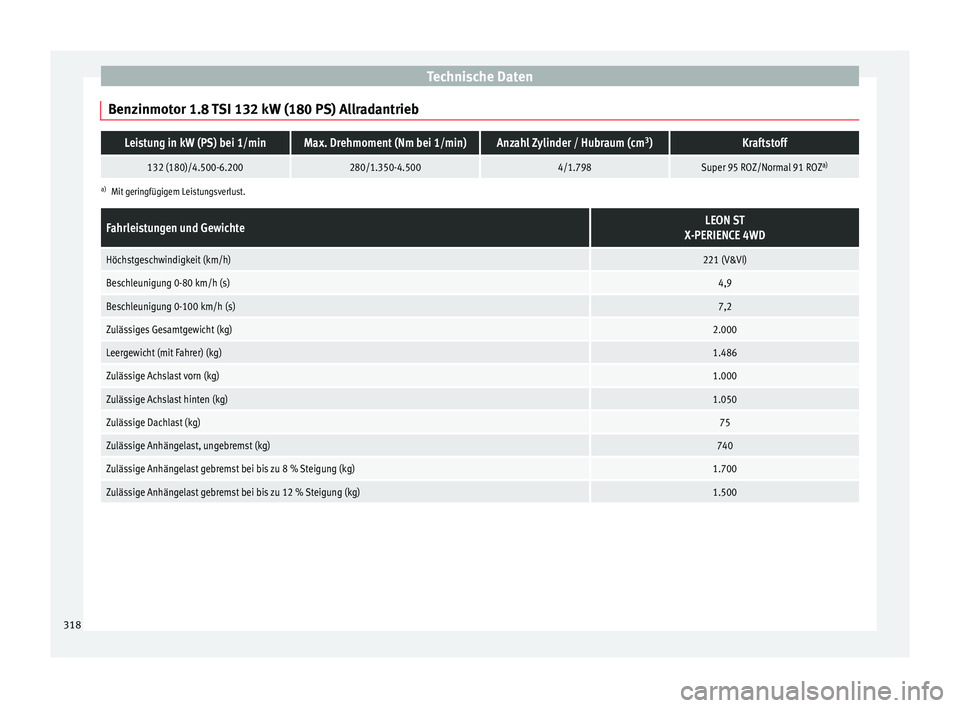960x708 pixels.
Task: Click the 'LEON ST X-PERIENCE 4WD' column header
Action: pyautogui.click(x=725, y=228)
